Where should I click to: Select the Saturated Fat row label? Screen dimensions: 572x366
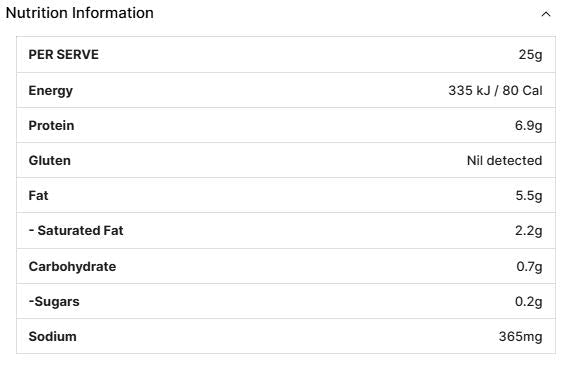(76, 231)
